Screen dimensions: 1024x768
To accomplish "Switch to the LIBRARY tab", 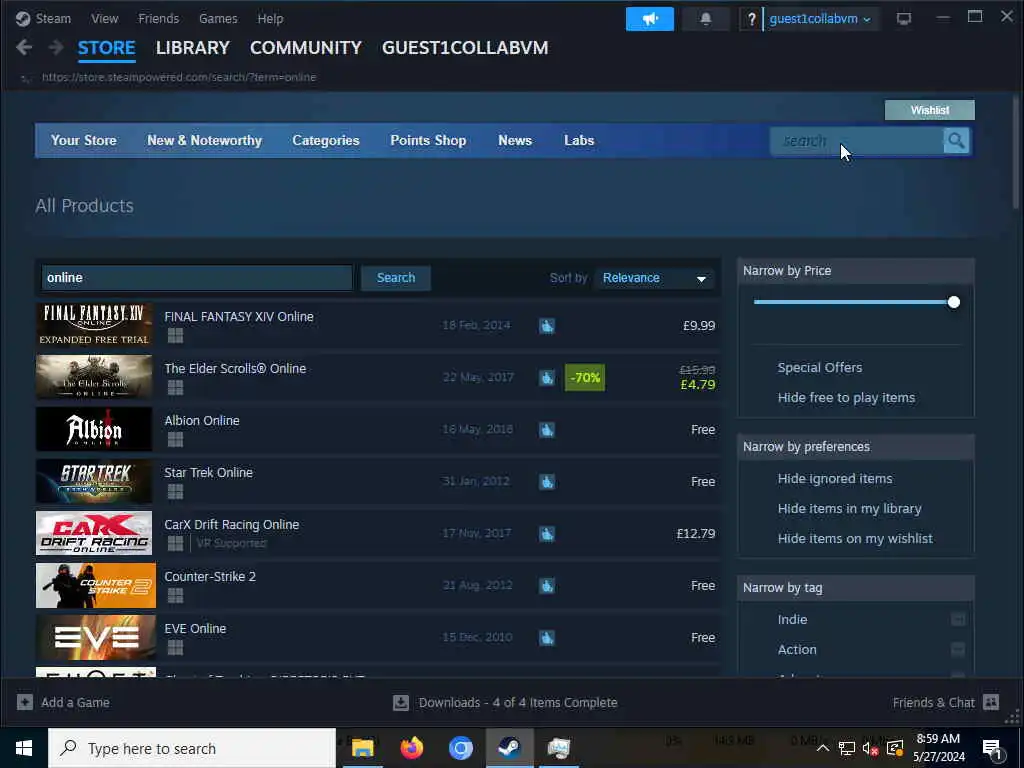I will (x=193, y=48).
